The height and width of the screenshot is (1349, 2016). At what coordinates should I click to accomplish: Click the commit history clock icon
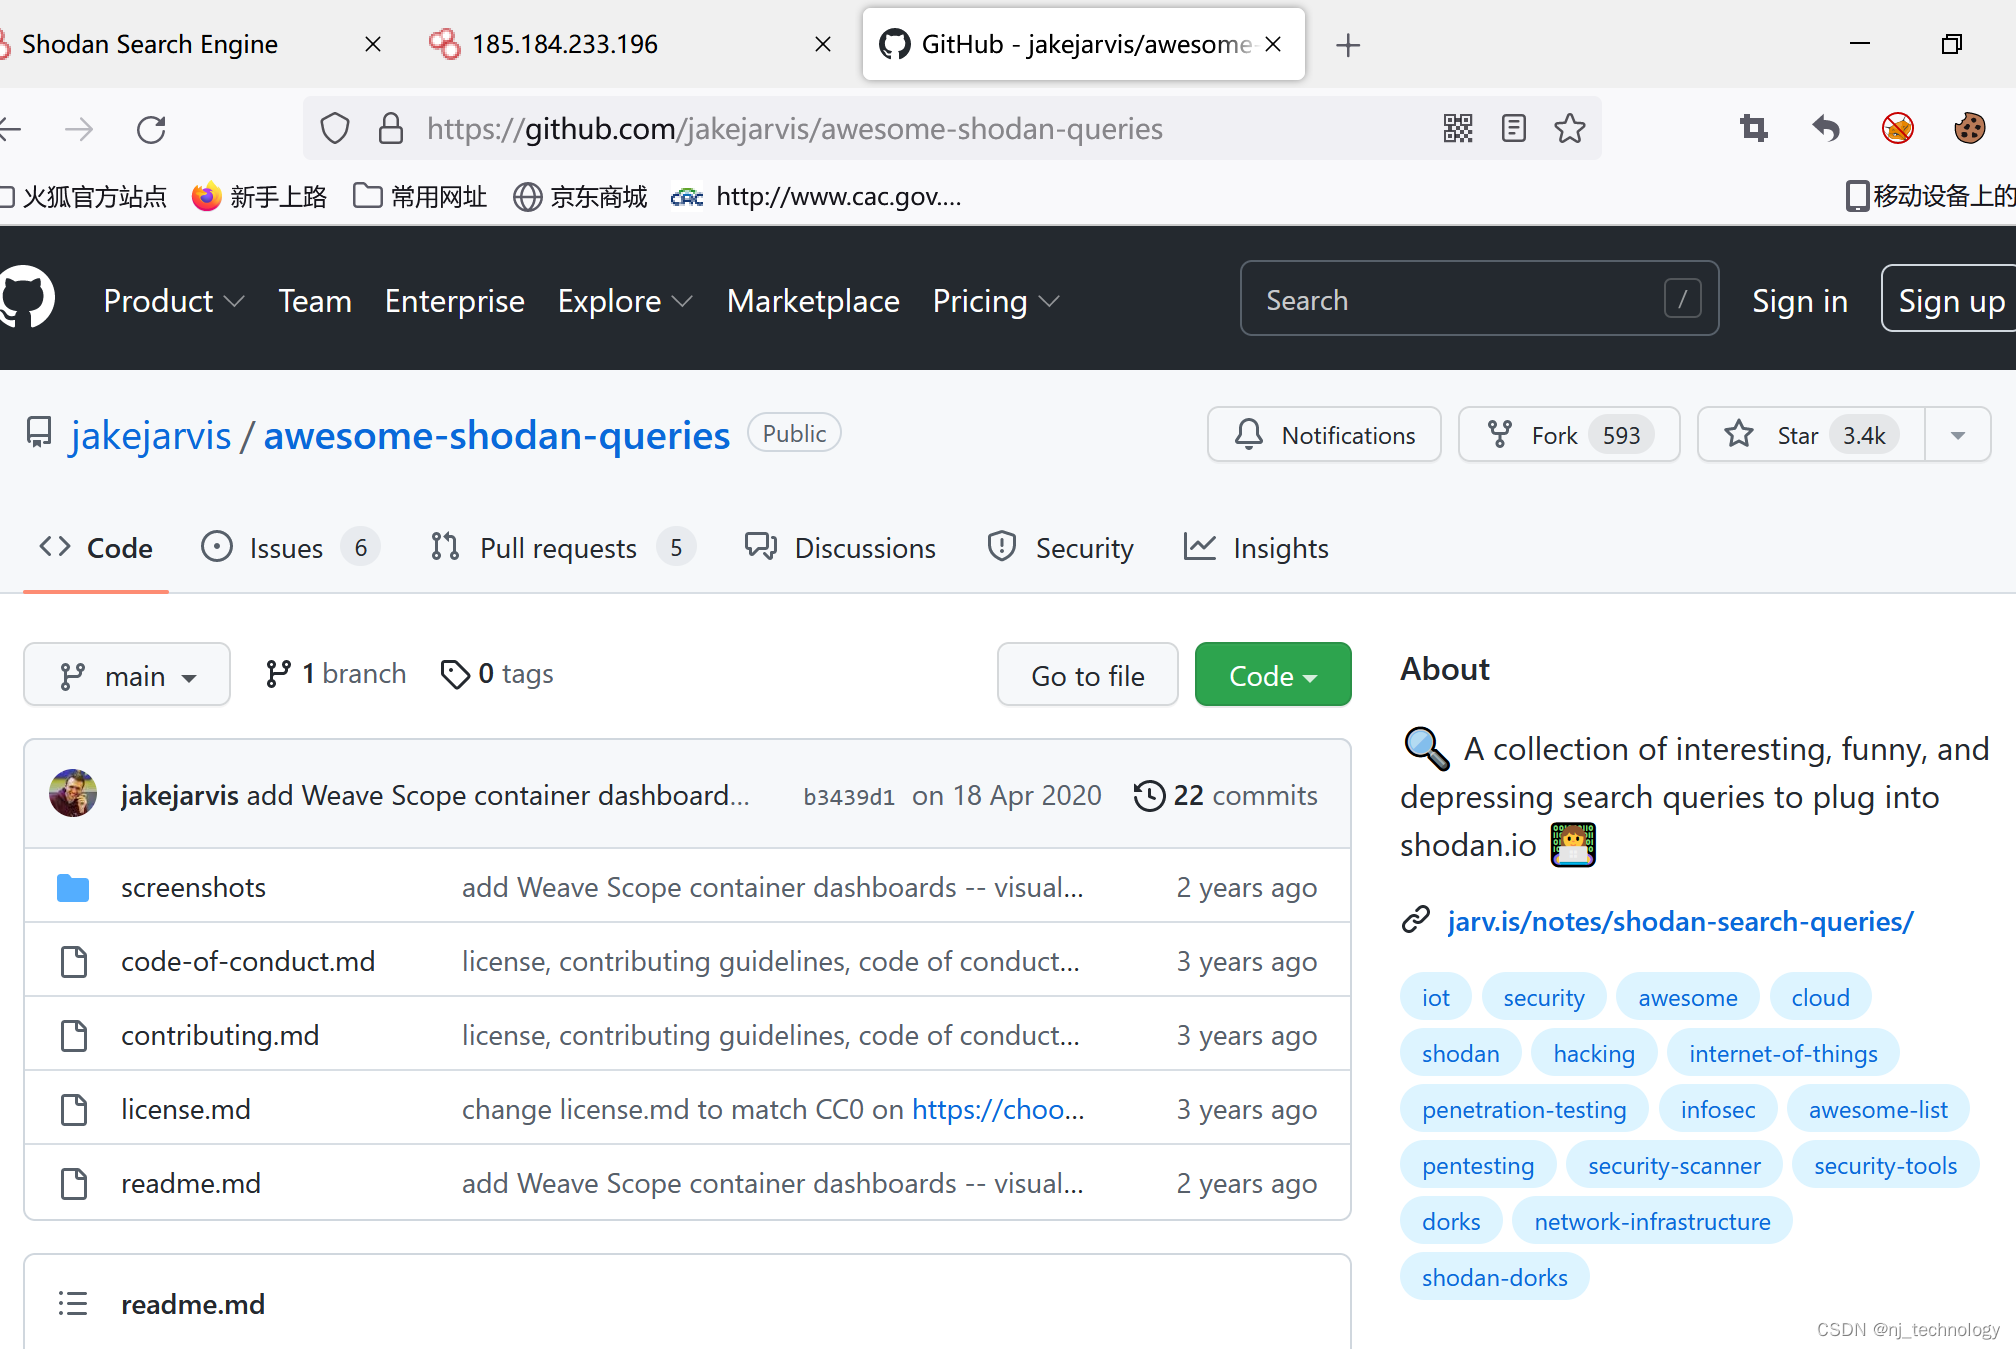(1149, 795)
